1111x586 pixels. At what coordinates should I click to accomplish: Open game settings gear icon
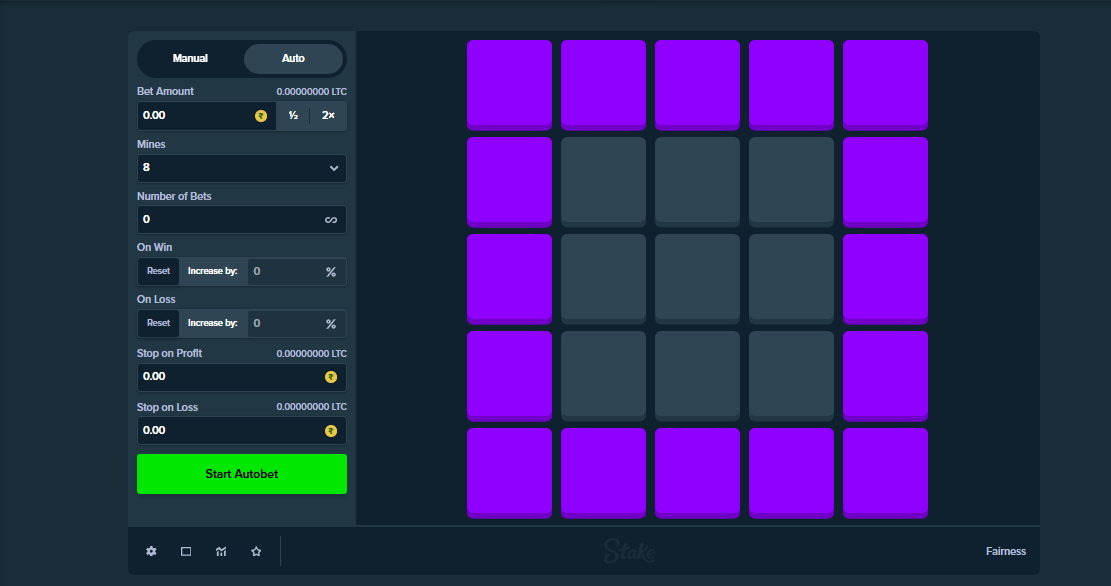click(151, 551)
